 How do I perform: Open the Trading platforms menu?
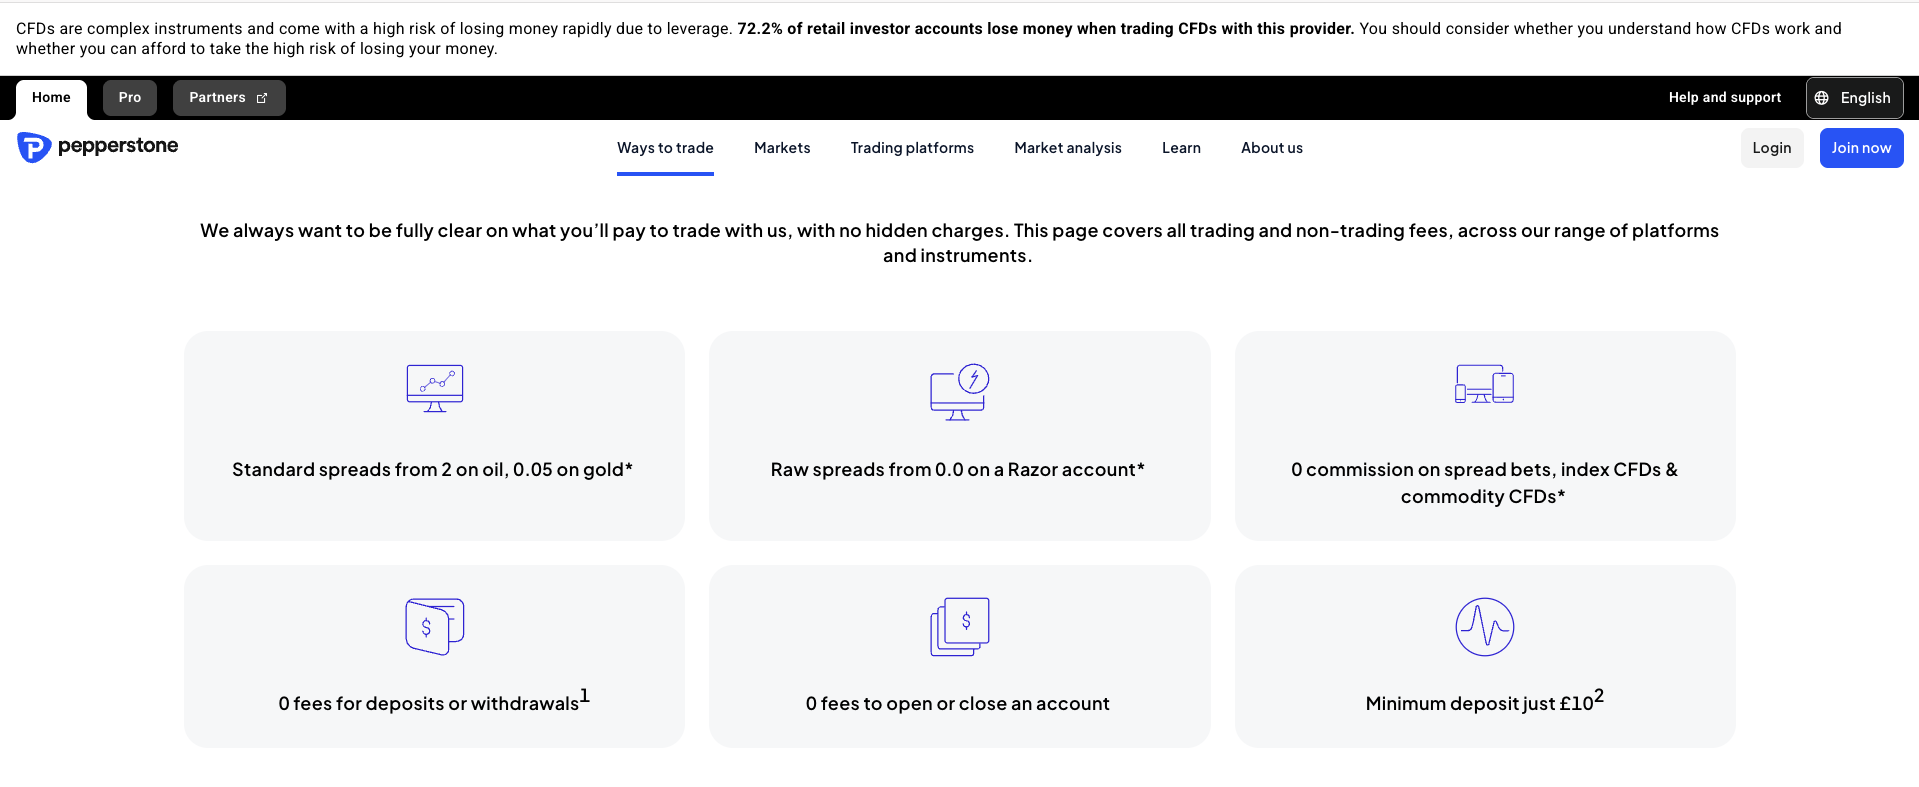tap(912, 148)
